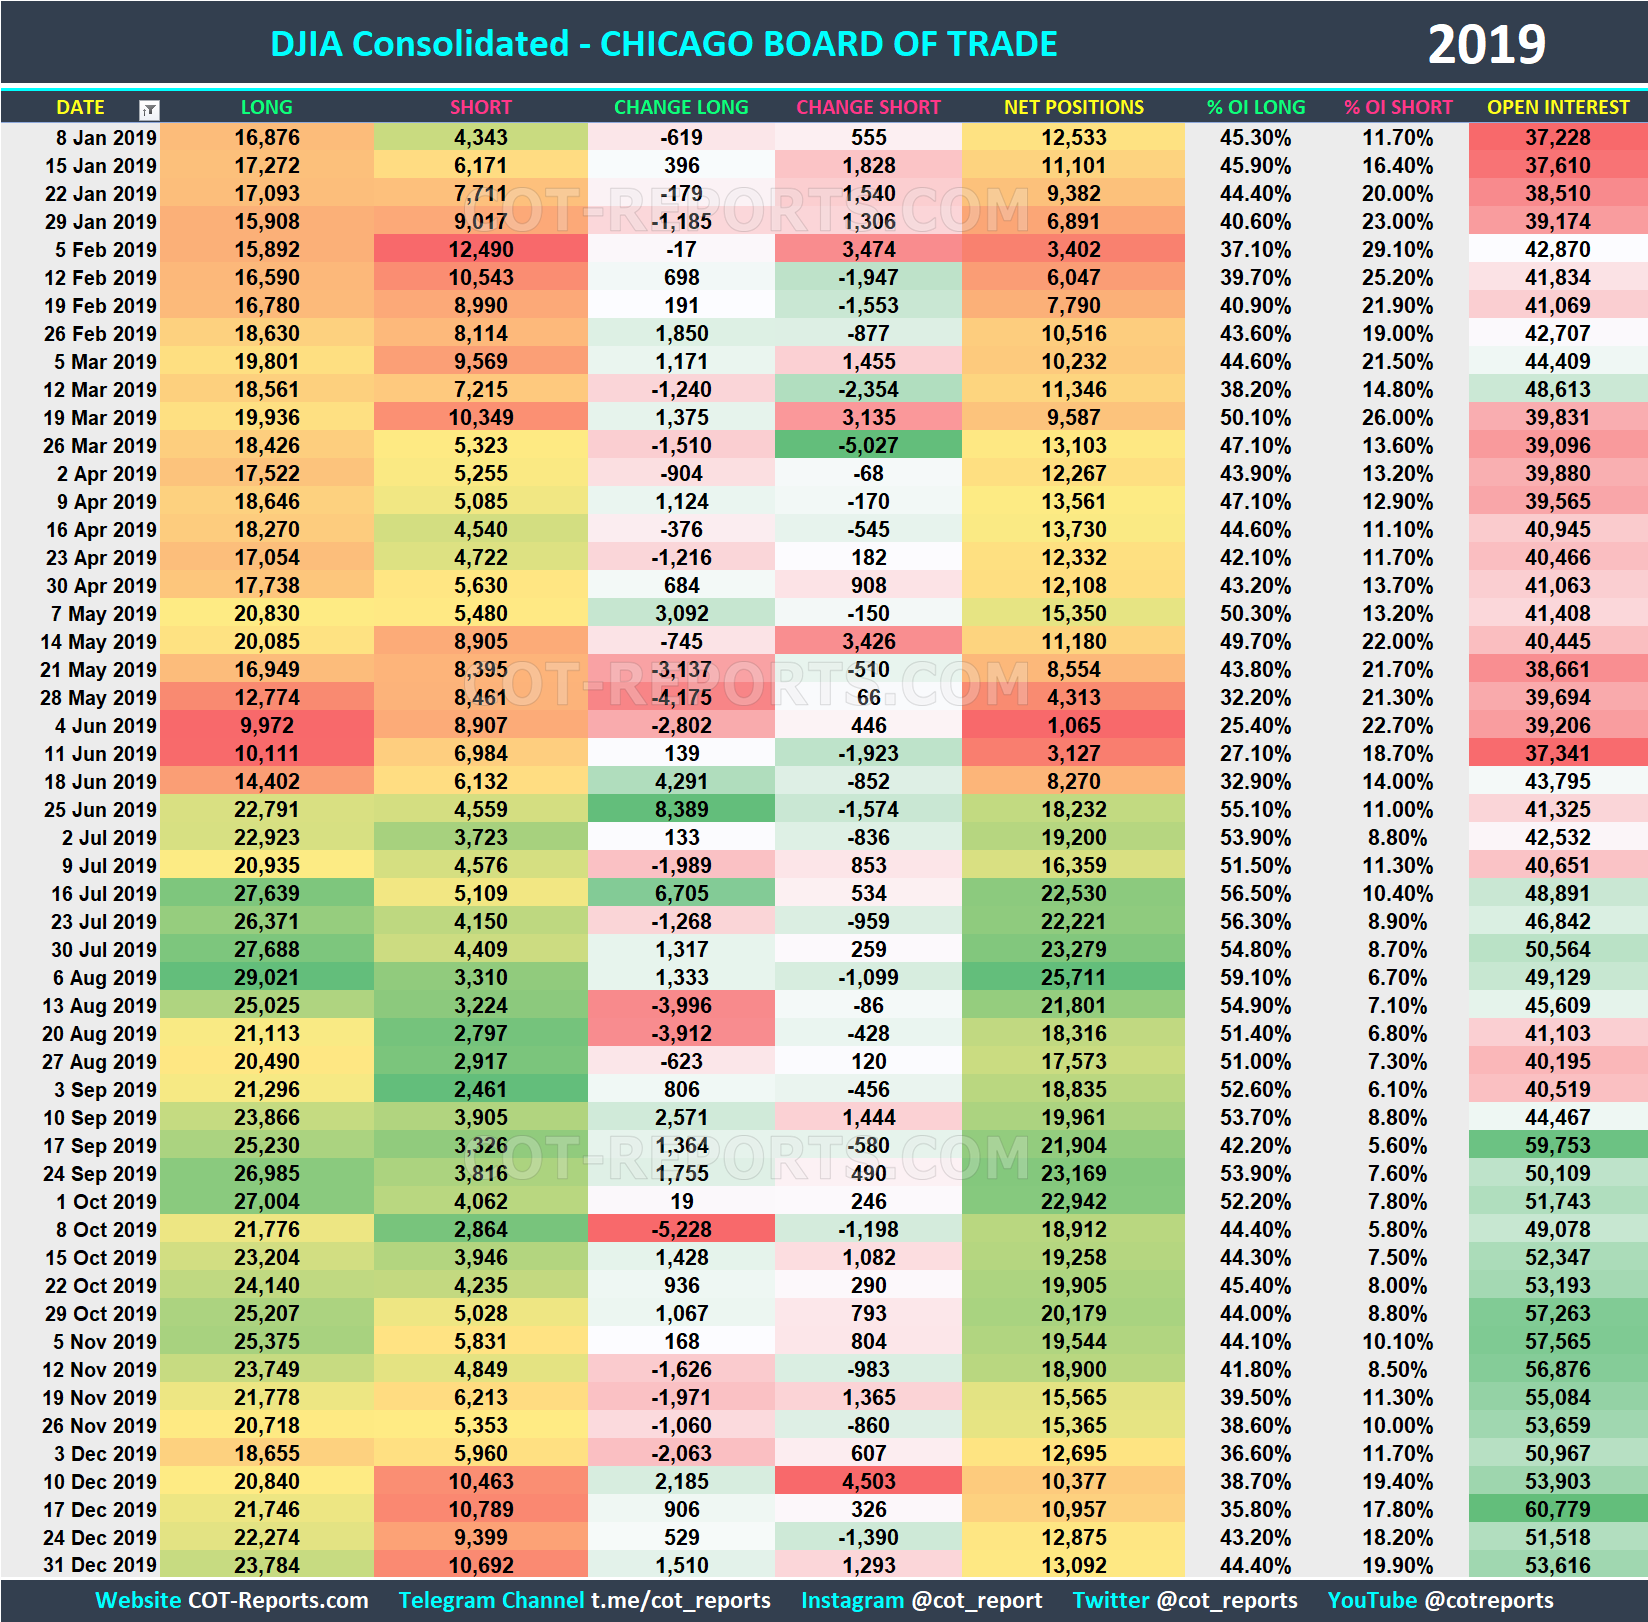This screenshot has width=1648, height=1622.
Task: Click the green -5,027 change short cell
Action: click(x=868, y=445)
